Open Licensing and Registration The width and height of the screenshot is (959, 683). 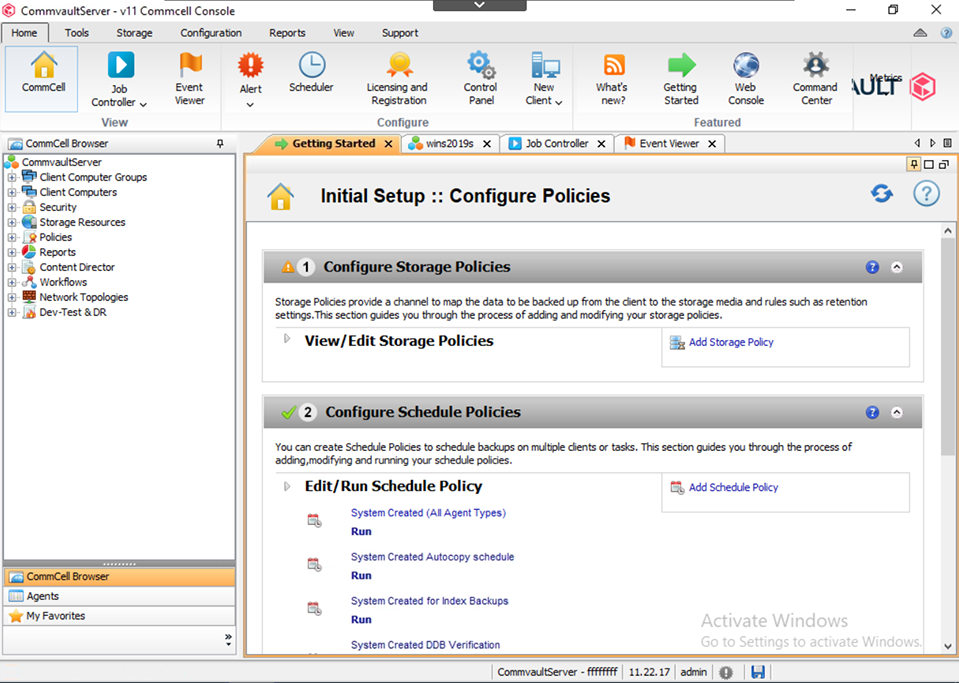tap(398, 78)
